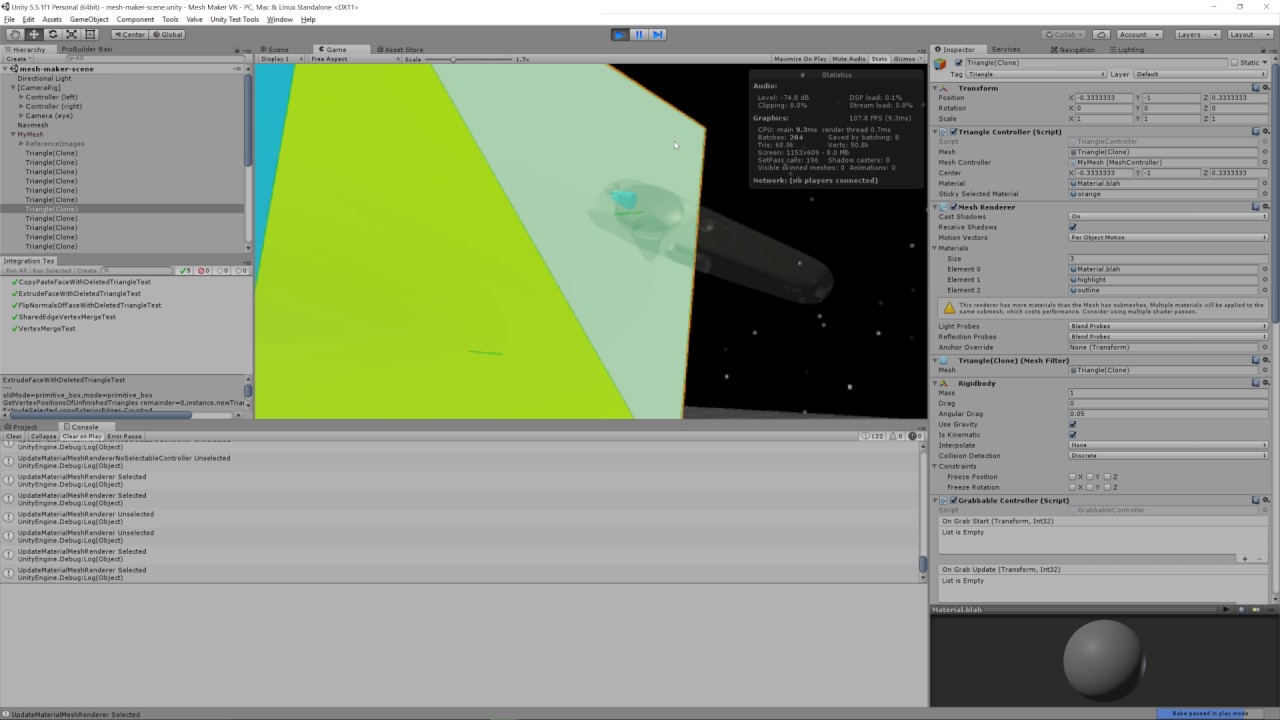This screenshot has height=720, width=1280.
Task: Open the Layer dropdown in the Inspector
Action: tap(1200, 74)
